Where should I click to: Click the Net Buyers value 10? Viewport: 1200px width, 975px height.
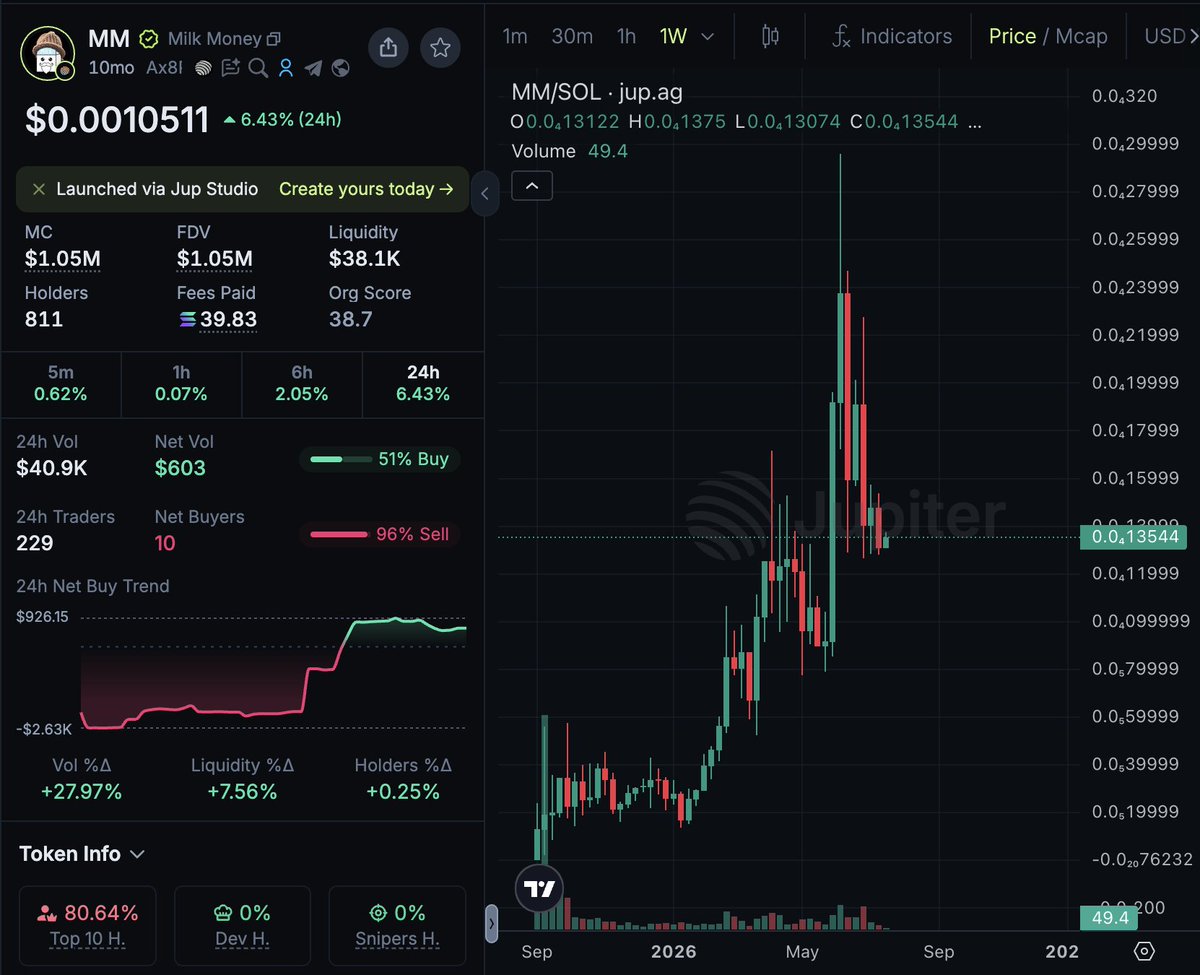(x=165, y=543)
